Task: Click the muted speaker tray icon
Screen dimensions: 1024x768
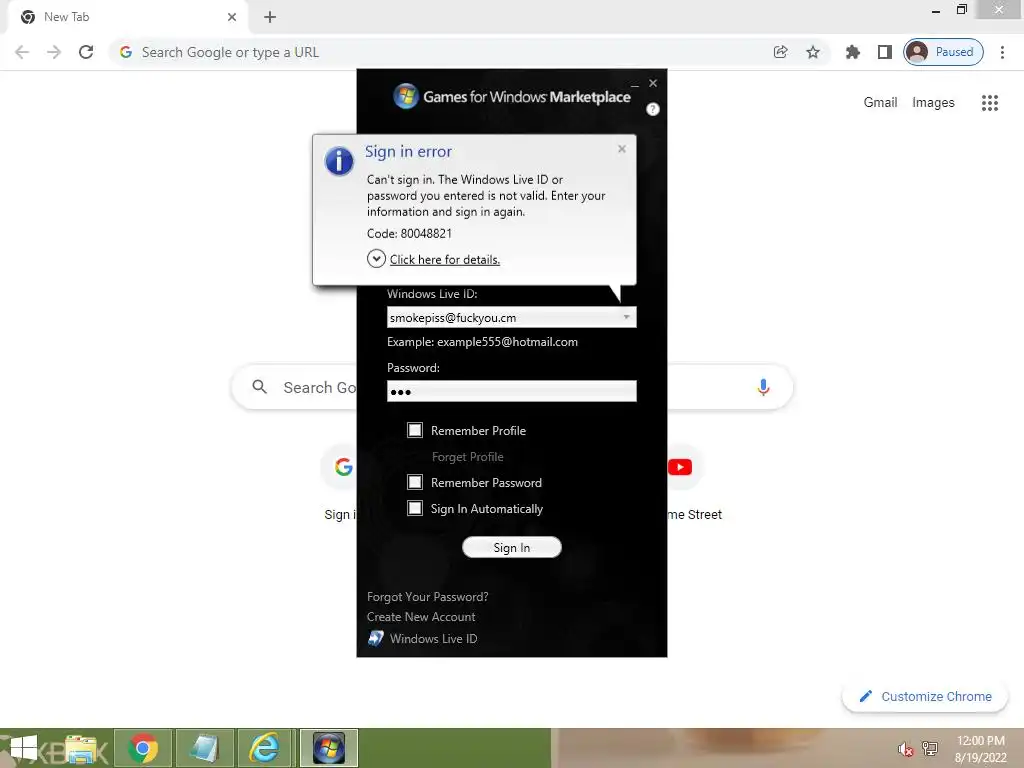Action: point(904,749)
